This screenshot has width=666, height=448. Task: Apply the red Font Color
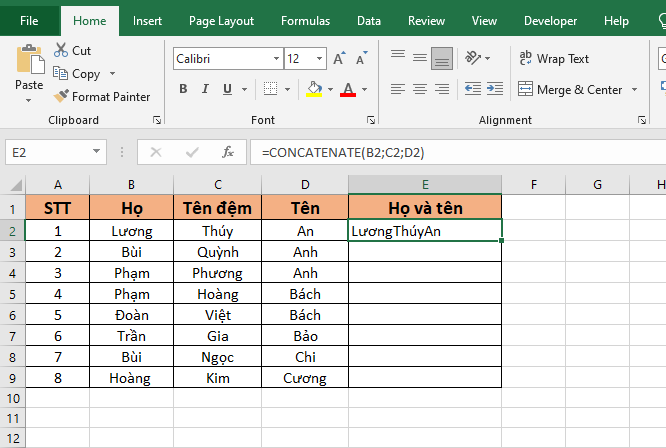pyautogui.click(x=348, y=89)
